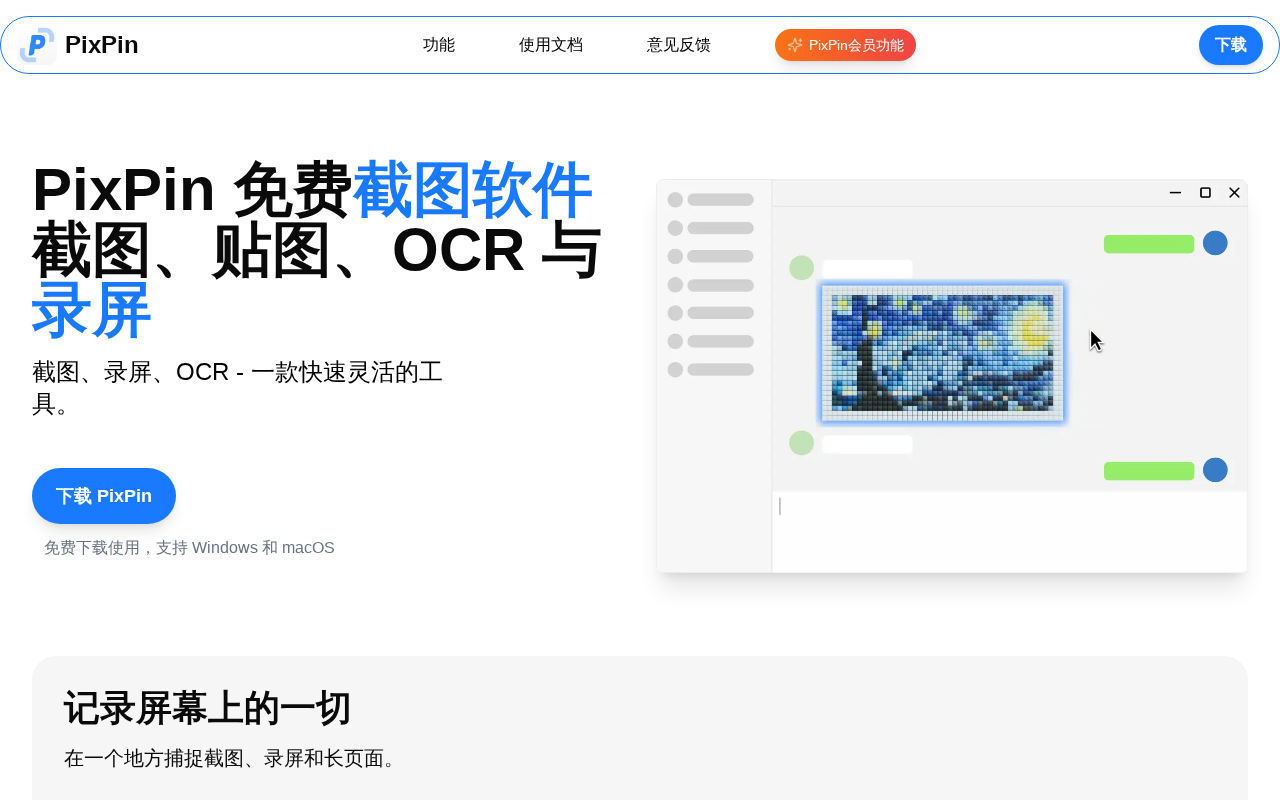Click the maximize icon in demo window
Viewport: 1280px width, 800px height.
click(x=1205, y=193)
